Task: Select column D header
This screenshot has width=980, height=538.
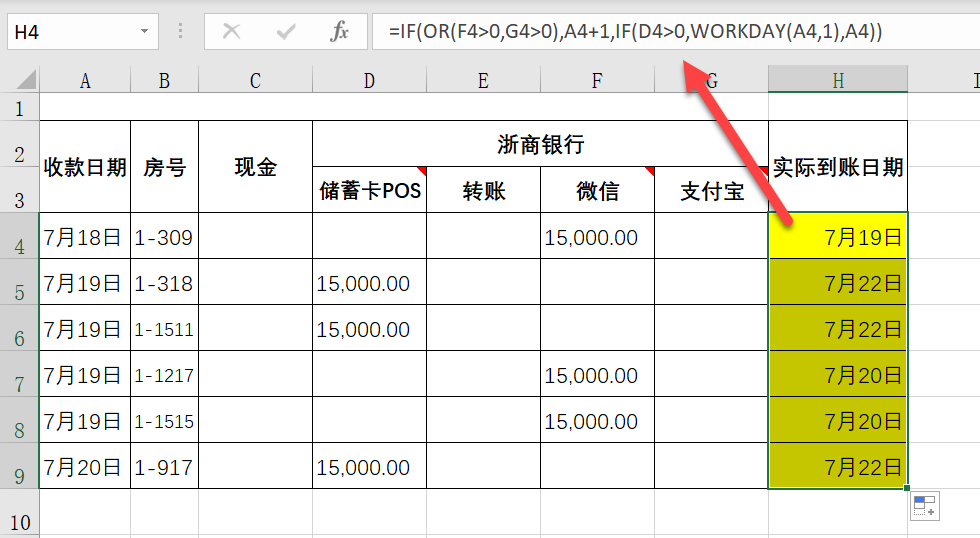Action: [x=369, y=81]
